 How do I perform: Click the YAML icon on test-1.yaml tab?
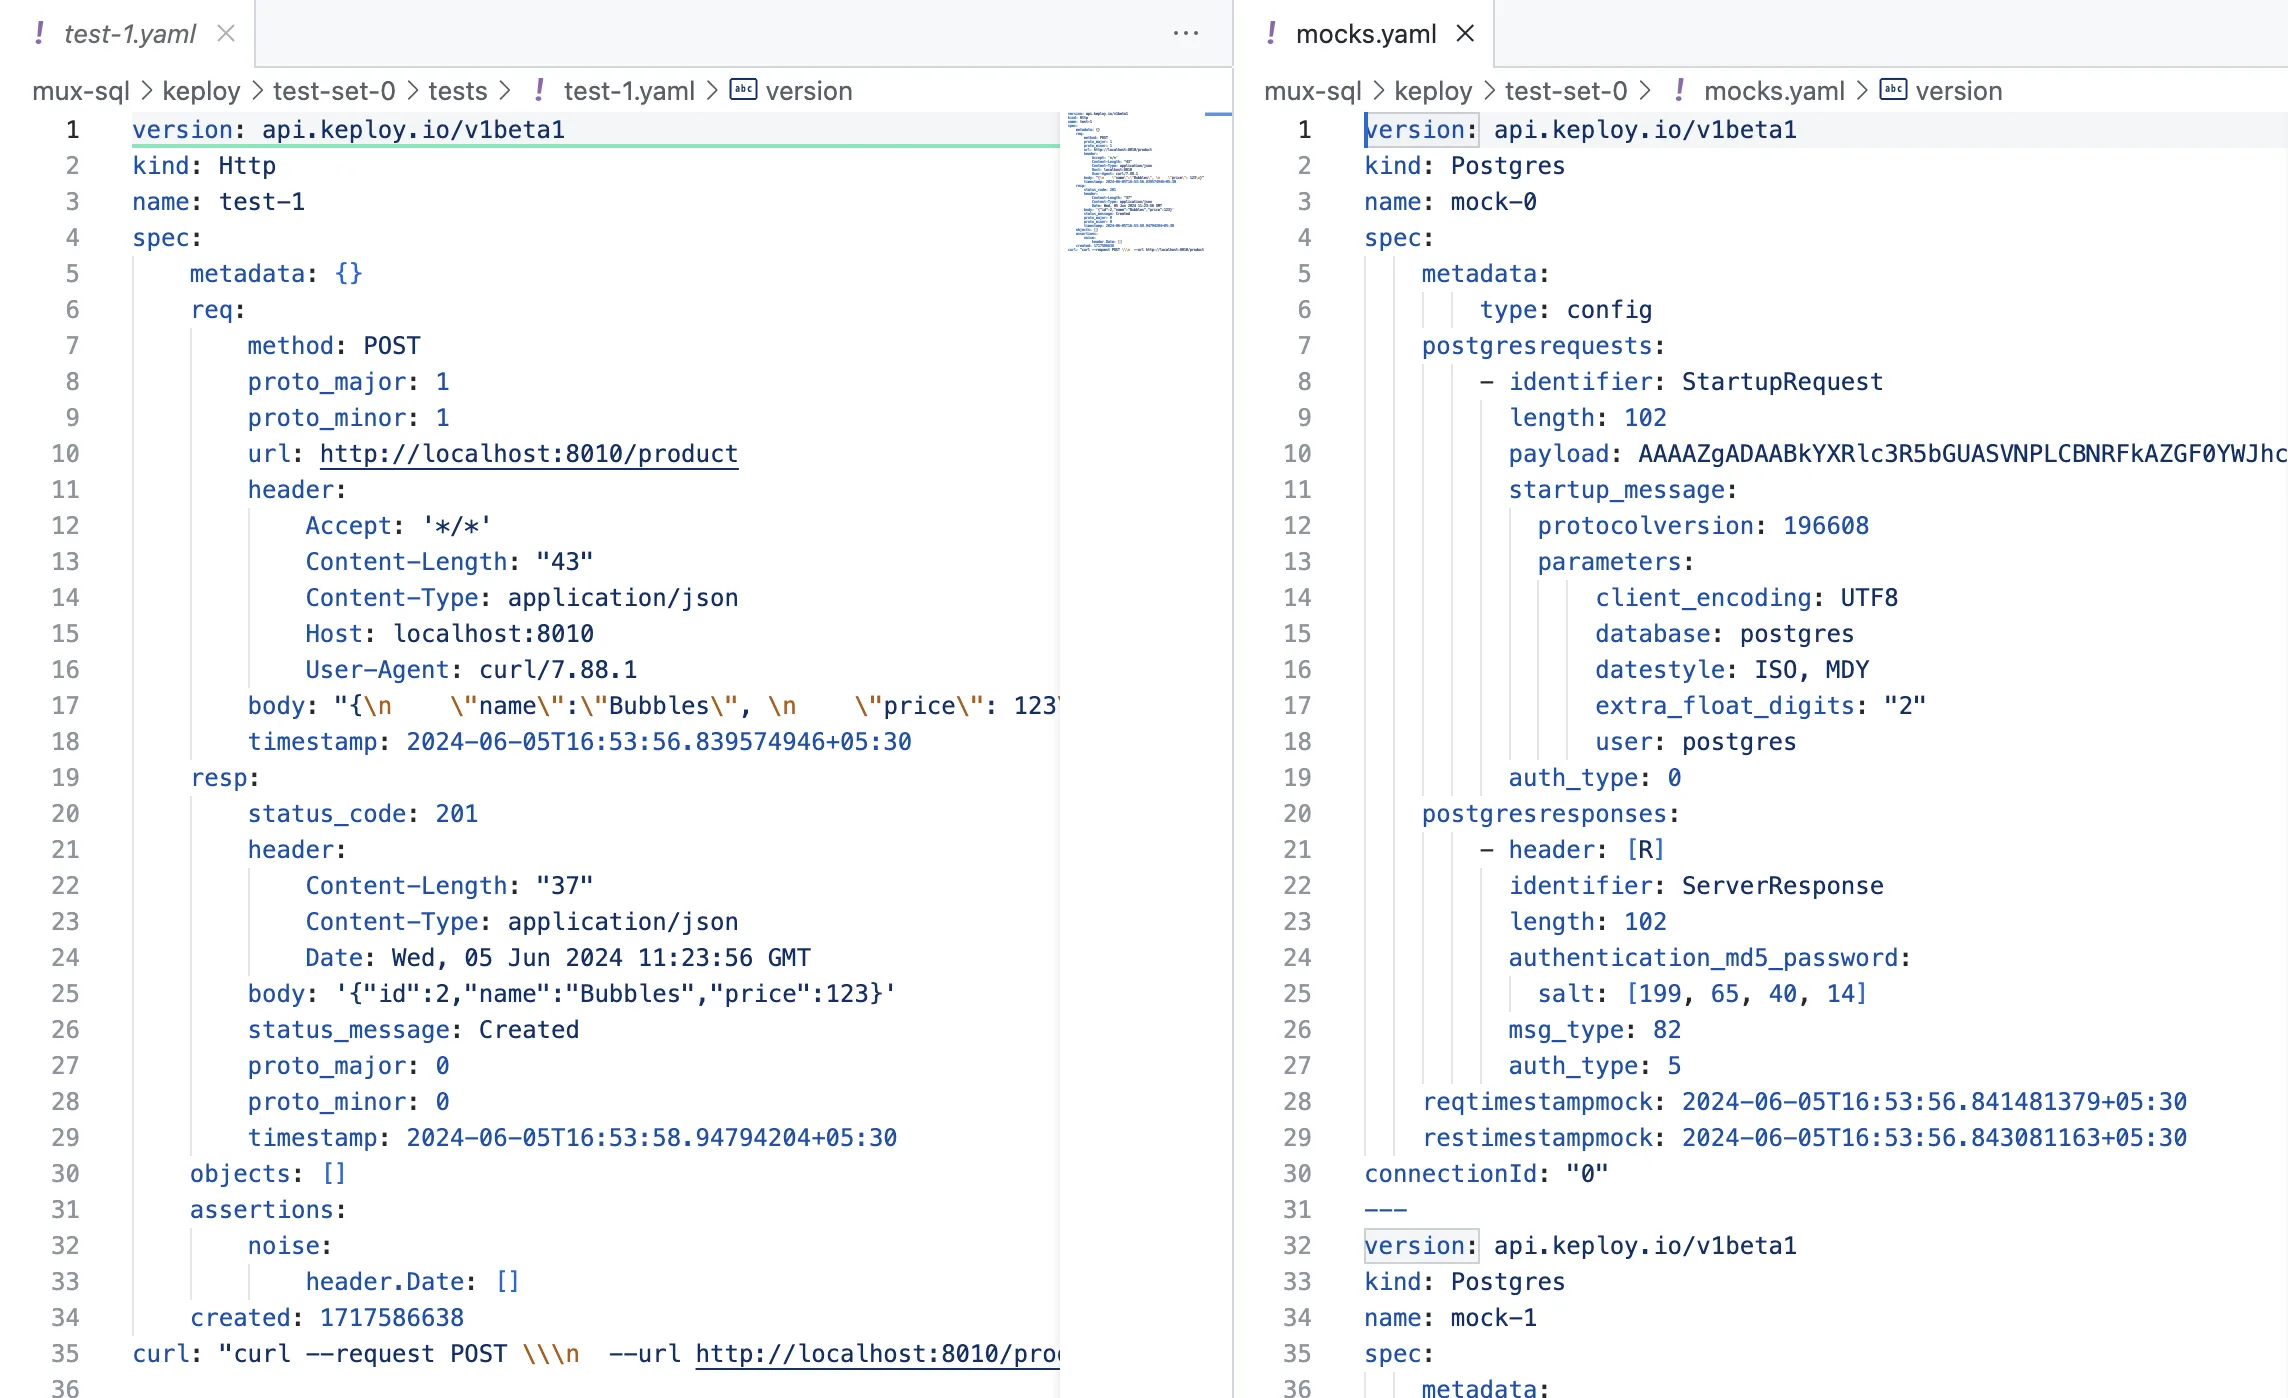coord(39,33)
